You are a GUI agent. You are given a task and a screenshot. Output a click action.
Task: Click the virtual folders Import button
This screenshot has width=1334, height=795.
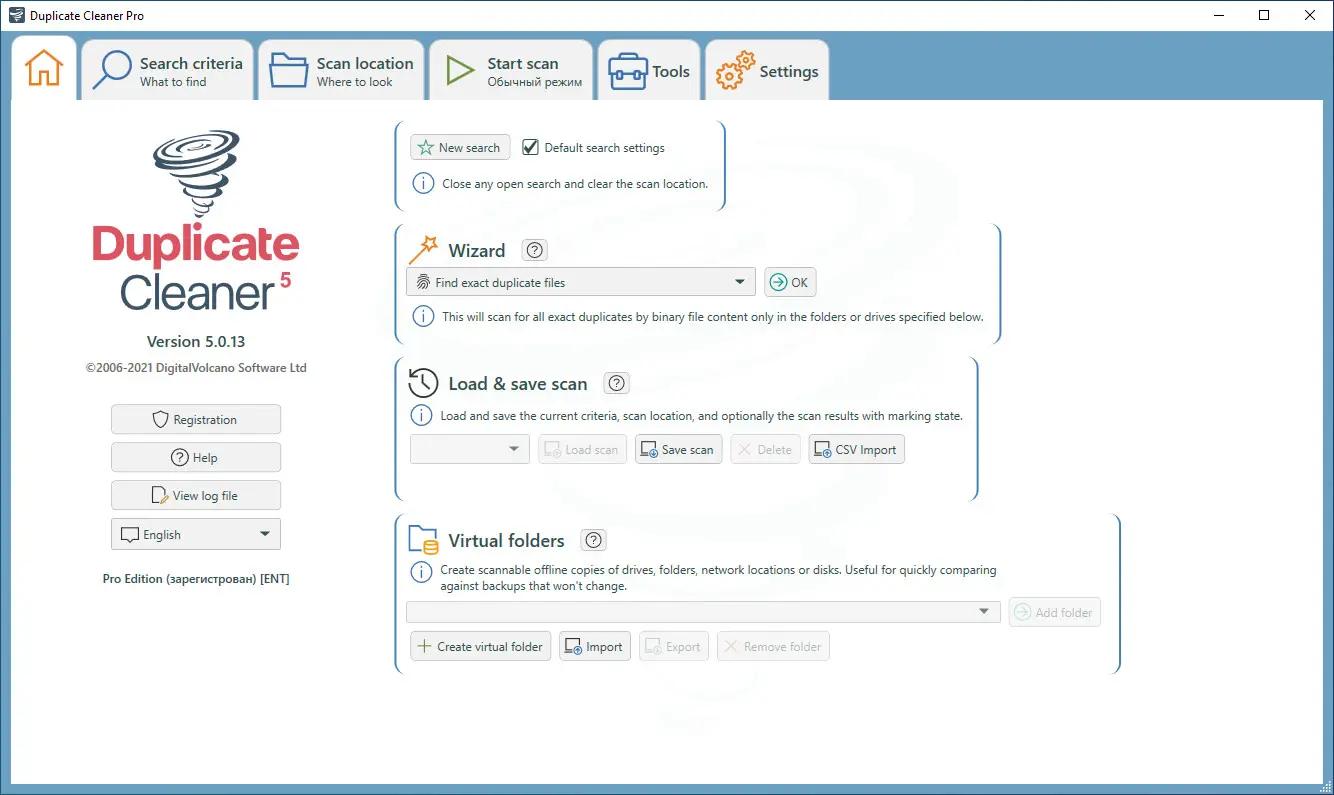pyautogui.click(x=594, y=646)
